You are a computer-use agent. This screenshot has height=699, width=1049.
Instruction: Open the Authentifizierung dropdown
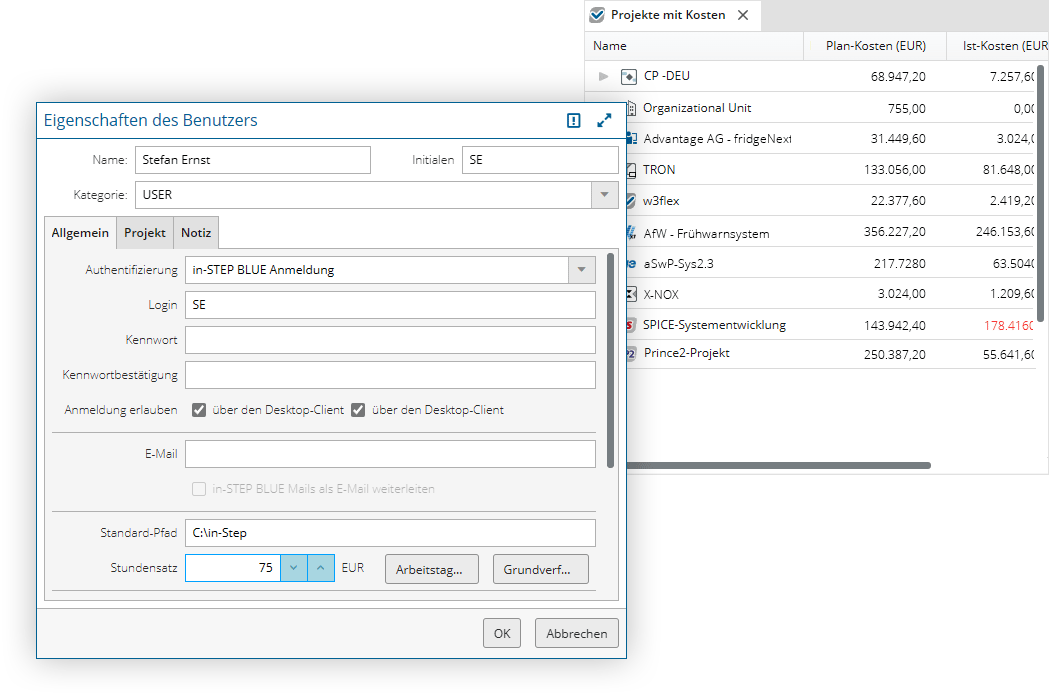click(581, 270)
